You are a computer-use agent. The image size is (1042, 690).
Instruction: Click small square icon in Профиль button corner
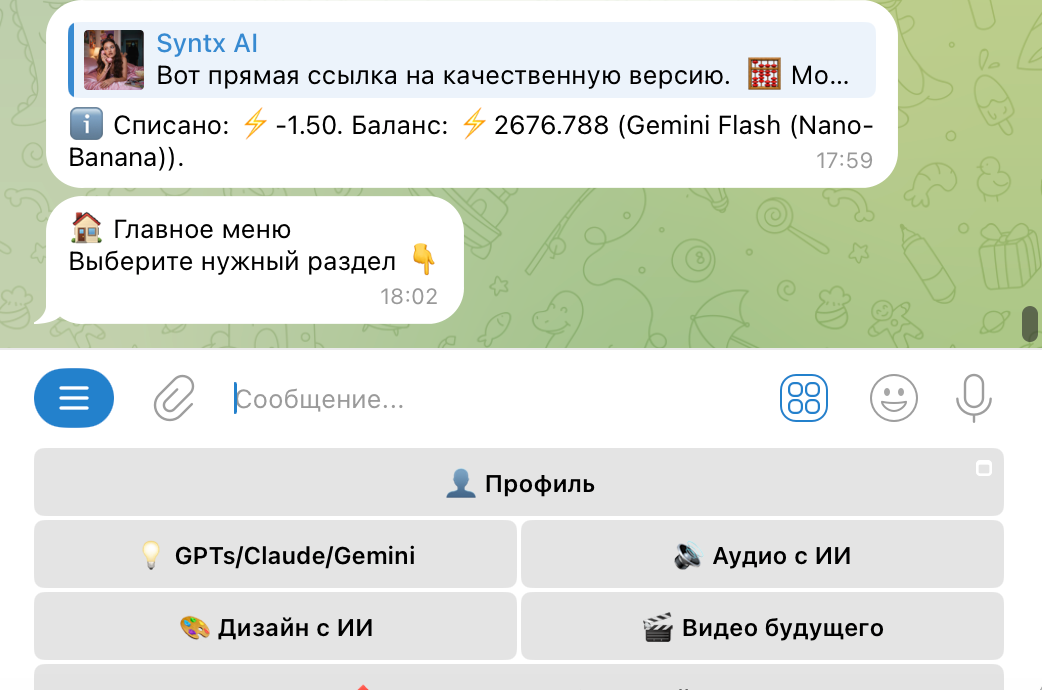pyautogui.click(x=984, y=468)
